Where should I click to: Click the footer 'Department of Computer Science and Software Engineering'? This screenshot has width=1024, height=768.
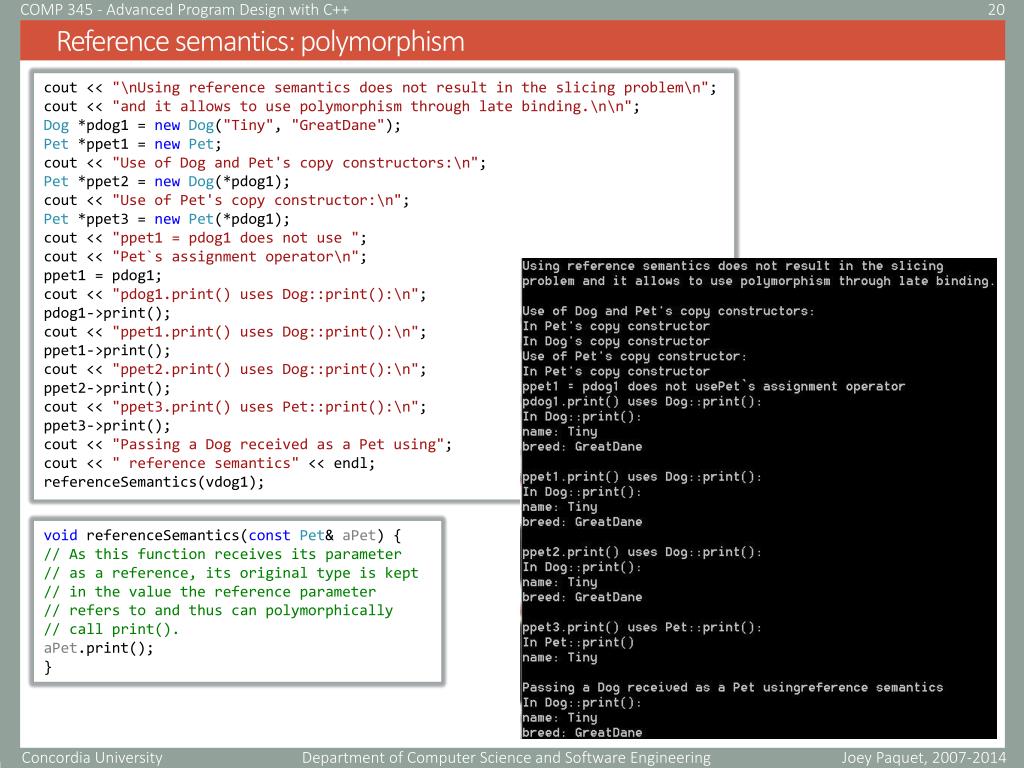point(506,758)
